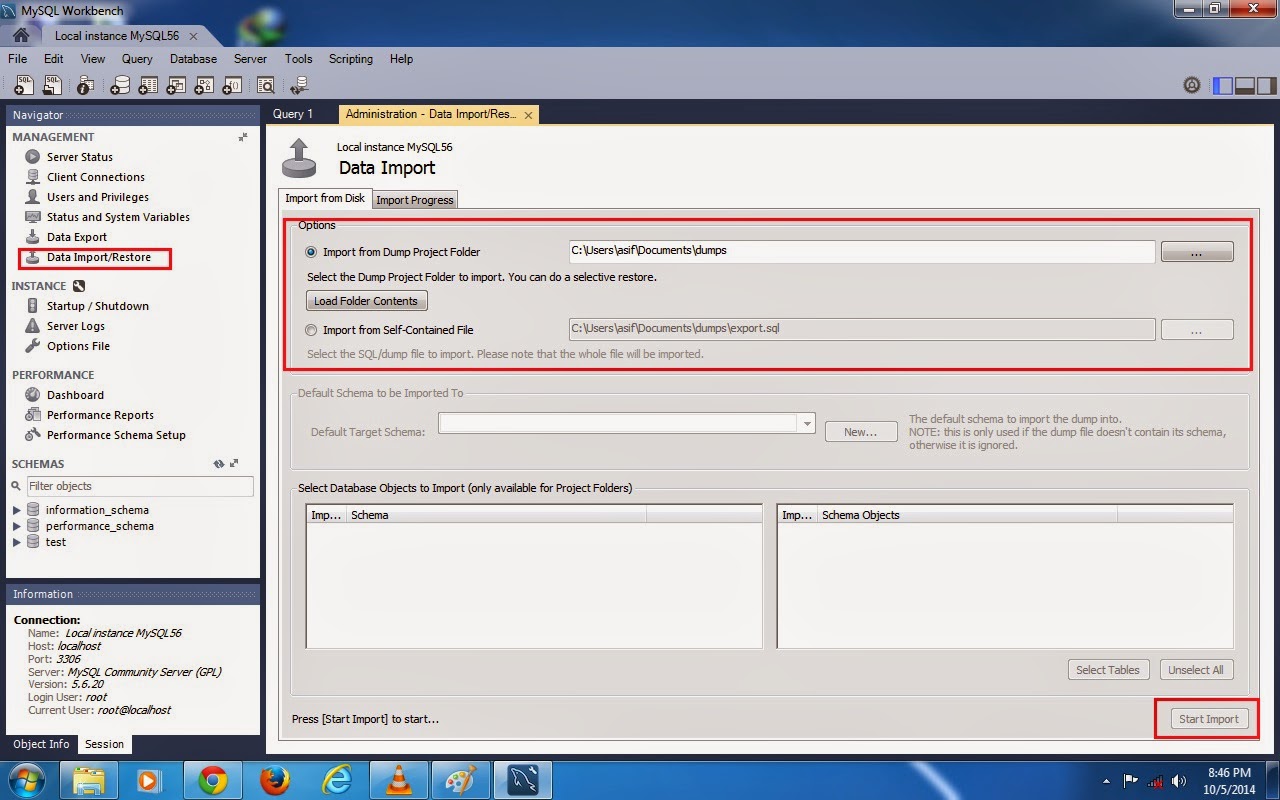Reconnect to DBMS toolbar icon
This screenshot has width=1280, height=800.
(x=299, y=86)
